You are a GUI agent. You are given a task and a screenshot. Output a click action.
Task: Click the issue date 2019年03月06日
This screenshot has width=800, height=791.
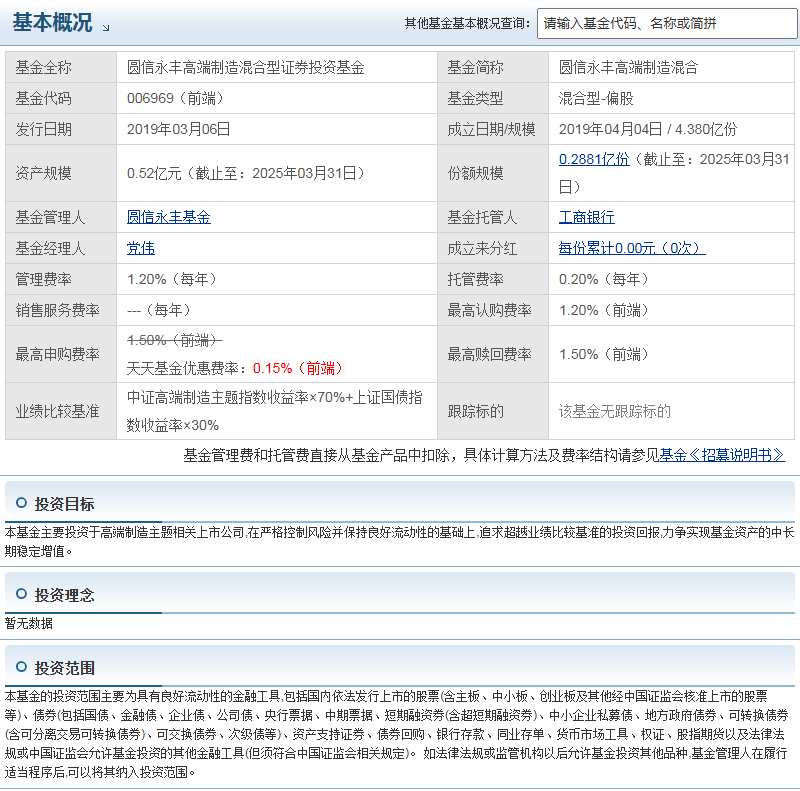(x=179, y=129)
